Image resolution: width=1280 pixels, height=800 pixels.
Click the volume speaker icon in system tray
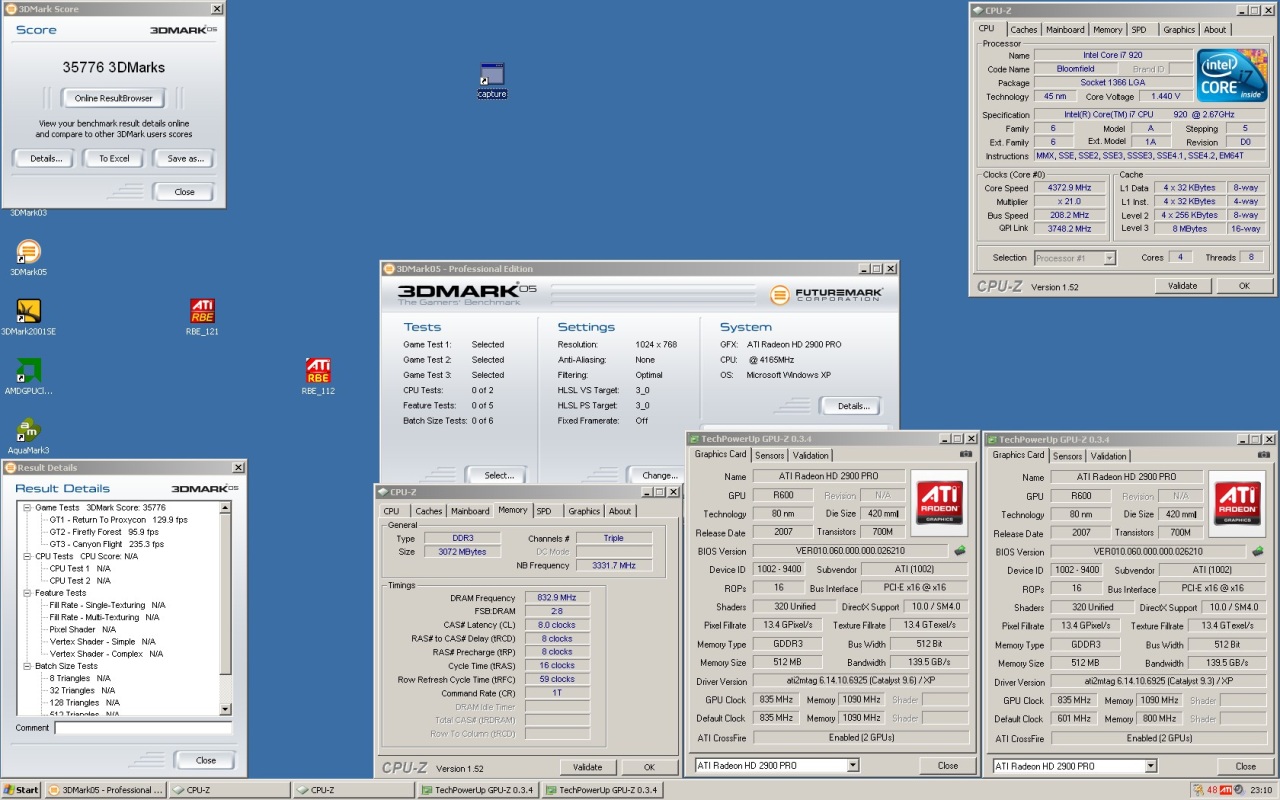click(x=1241, y=790)
